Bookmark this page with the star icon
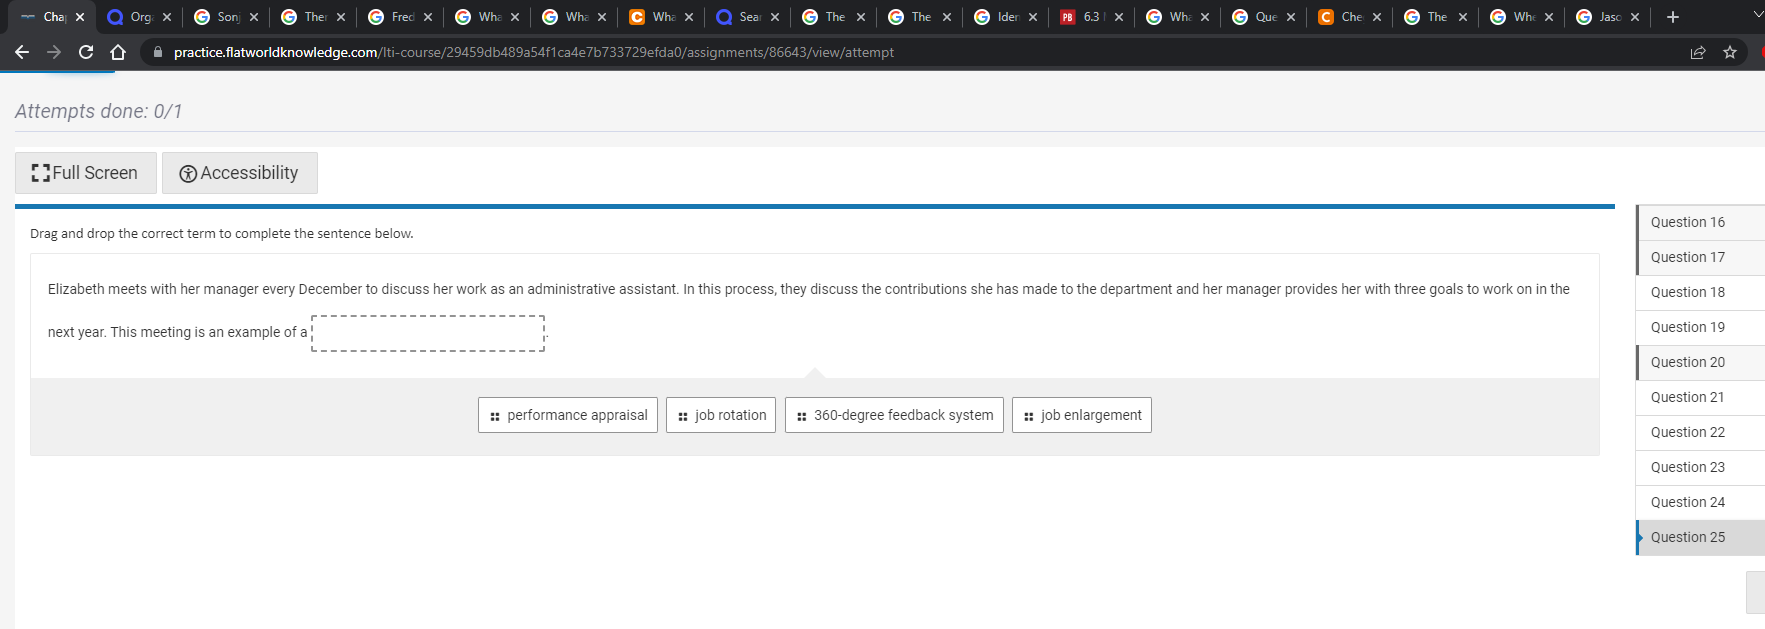This screenshot has height=629, width=1765. [1730, 52]
